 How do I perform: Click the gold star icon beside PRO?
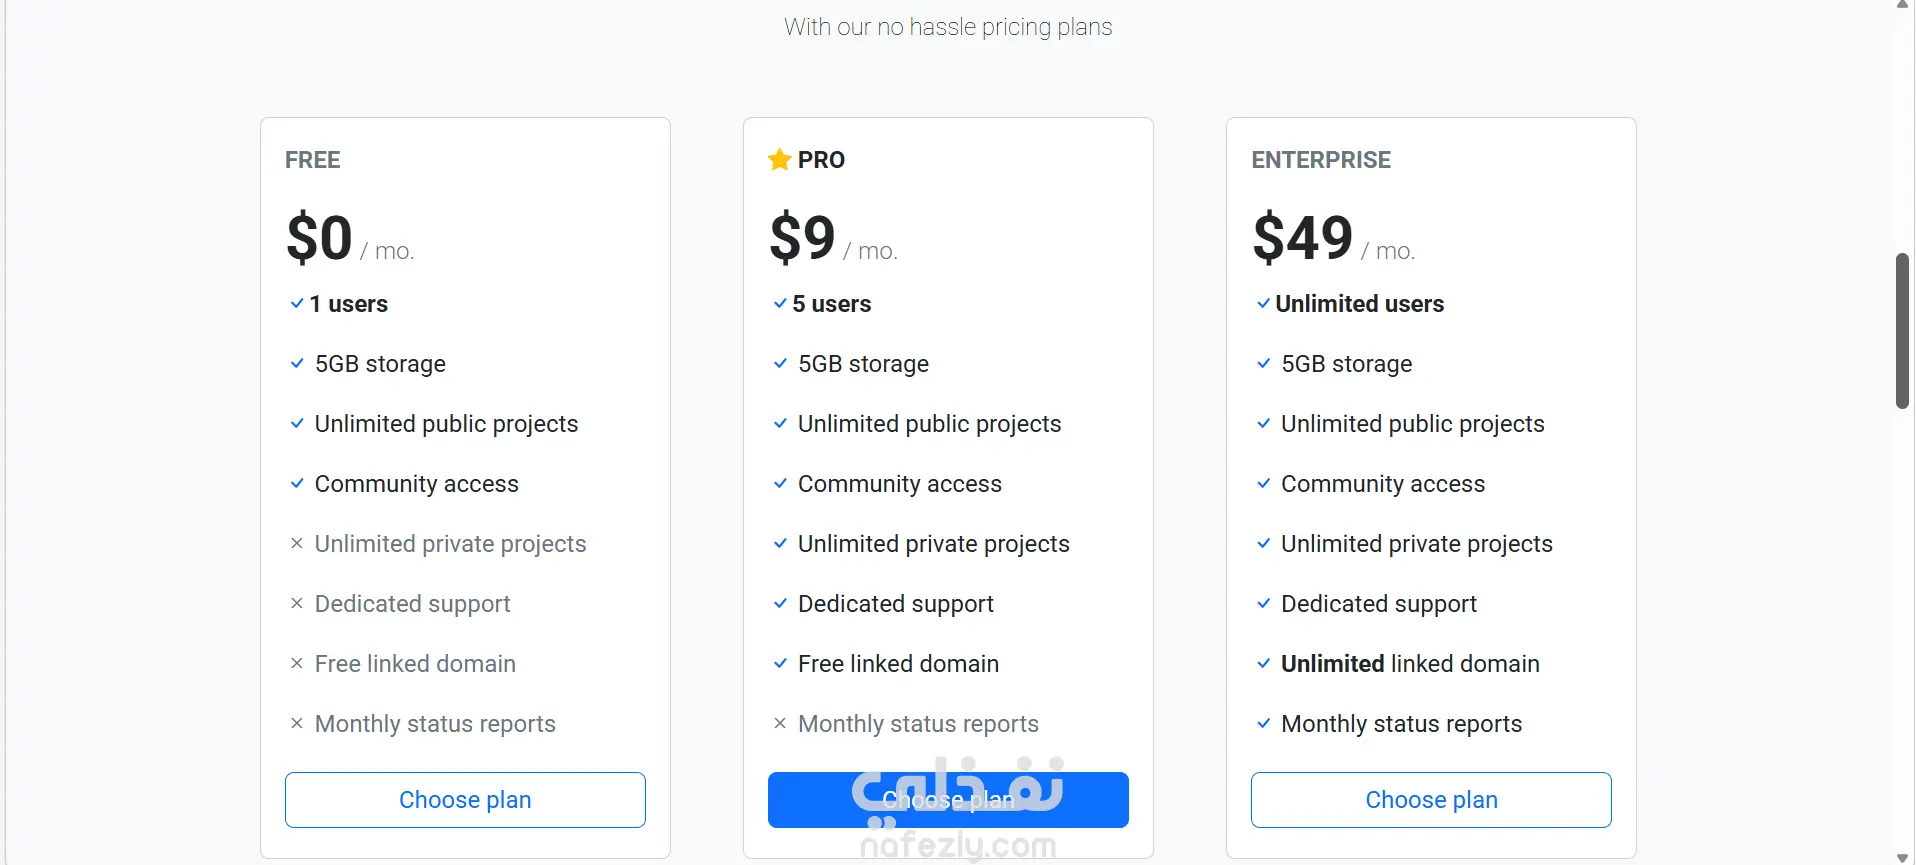[779, 160]
